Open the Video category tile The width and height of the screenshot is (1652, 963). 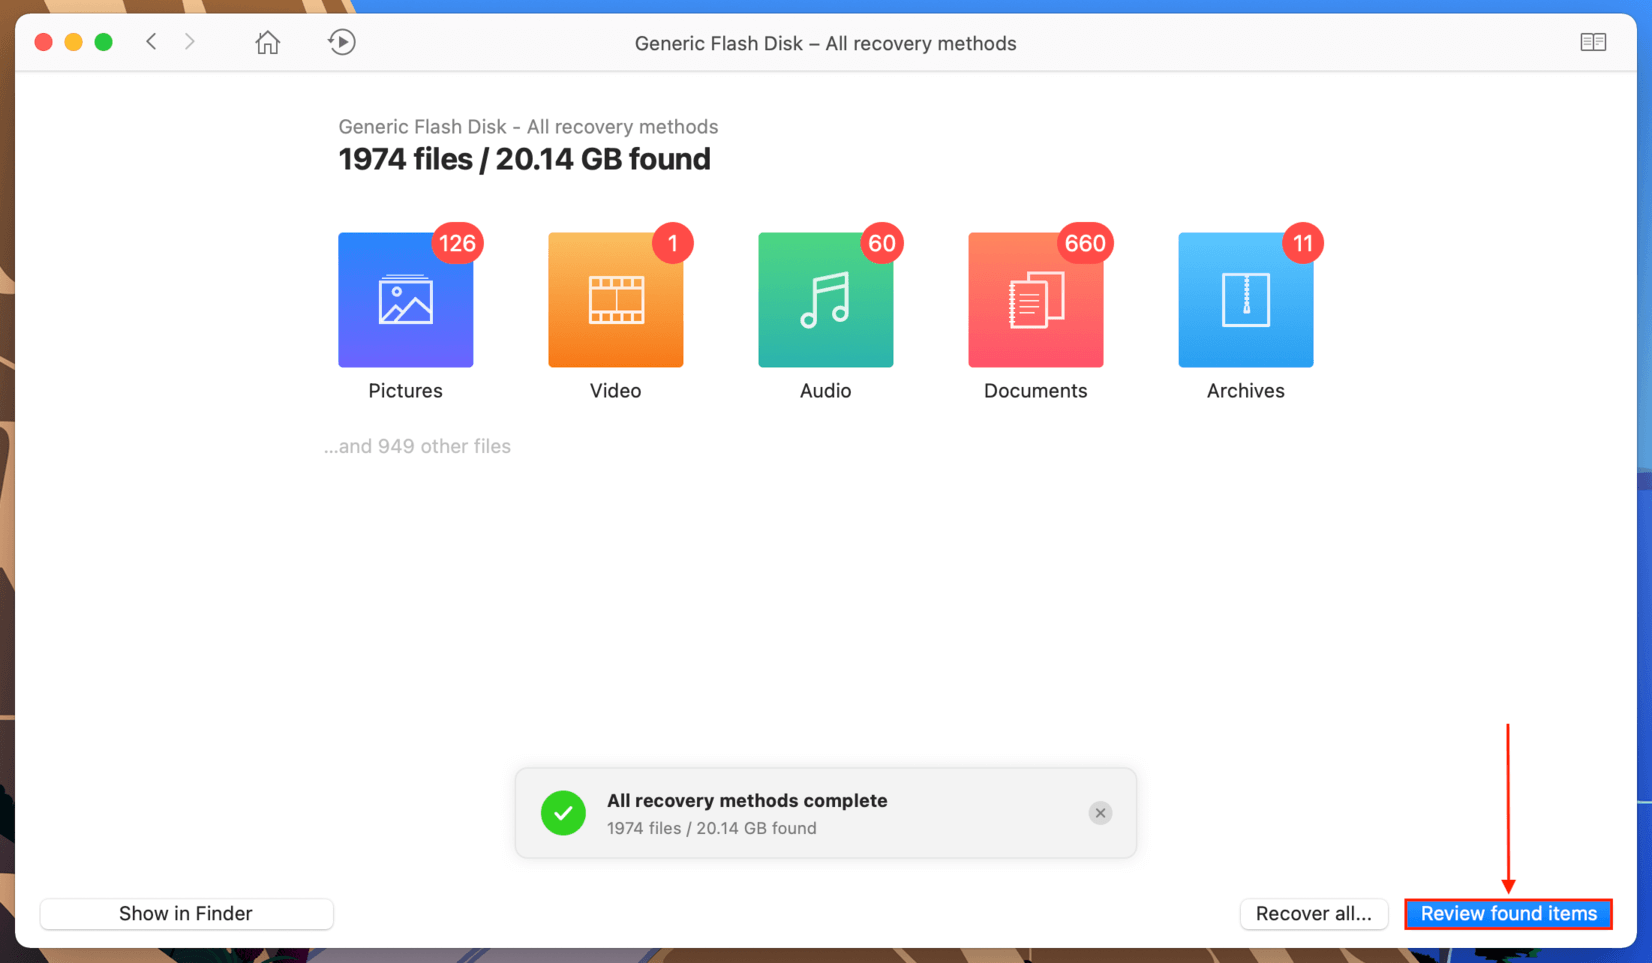click(x=615, y=300)
